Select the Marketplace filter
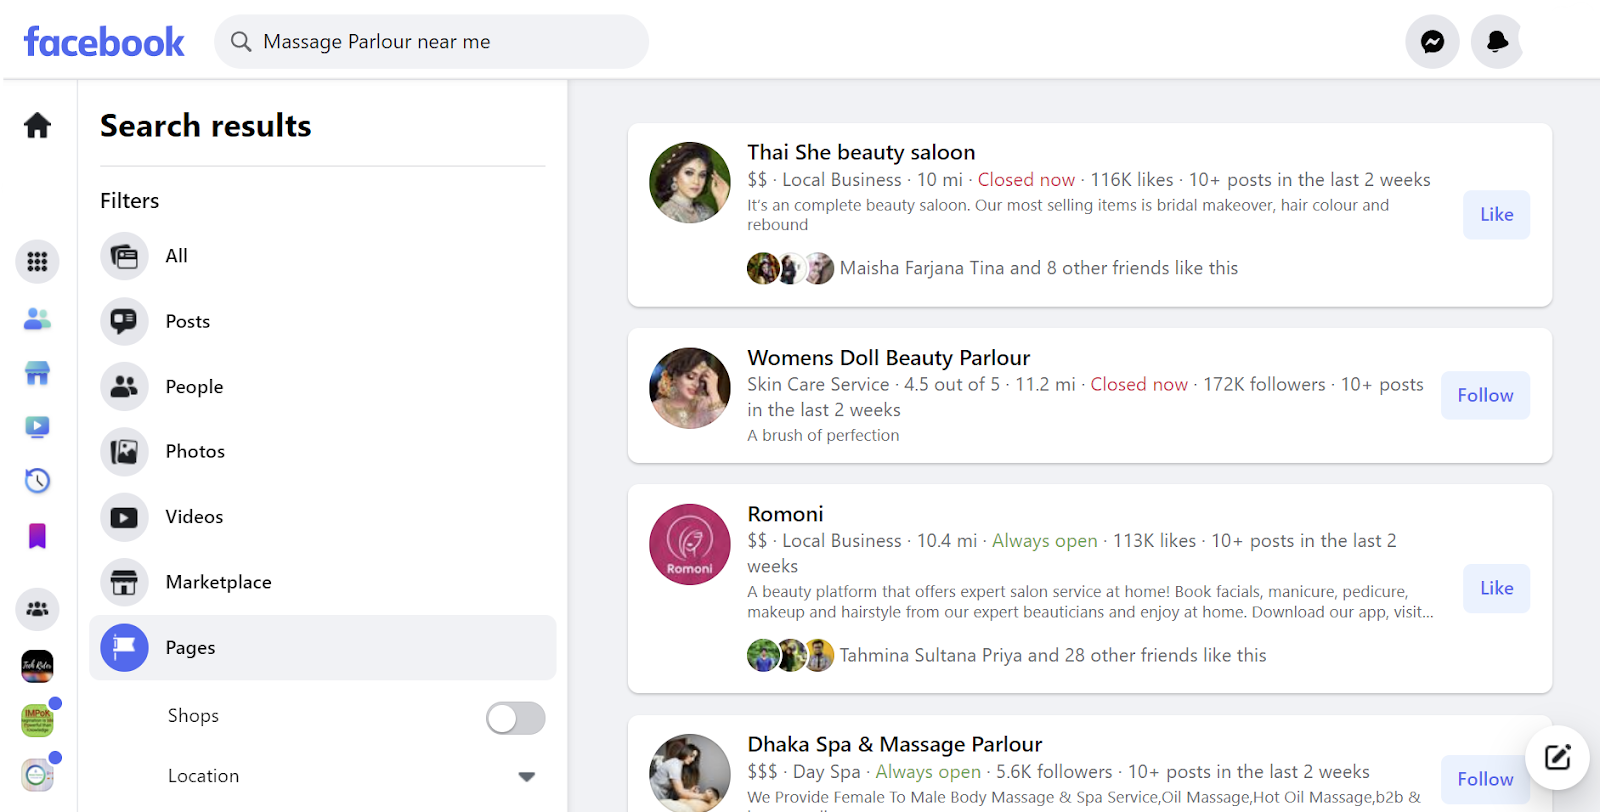 (x=322, y=582)
